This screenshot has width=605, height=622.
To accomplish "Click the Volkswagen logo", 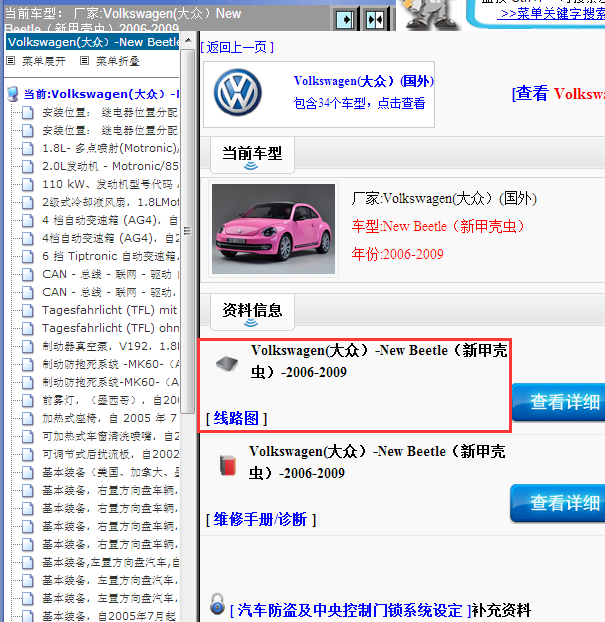I will (x=238, y=92).
